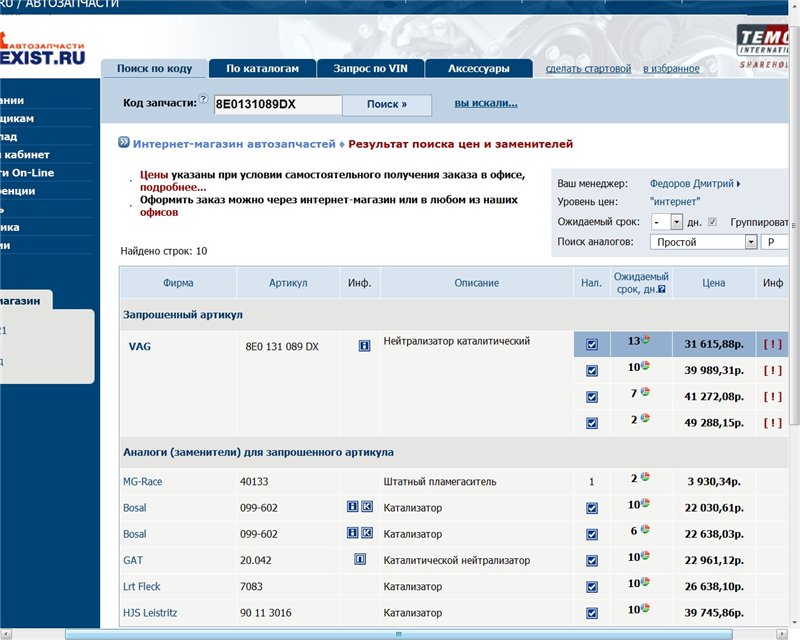Viewport: 800px width, 640px height.
Task: Switch to По каталогам tab
Action: [263, 68]
